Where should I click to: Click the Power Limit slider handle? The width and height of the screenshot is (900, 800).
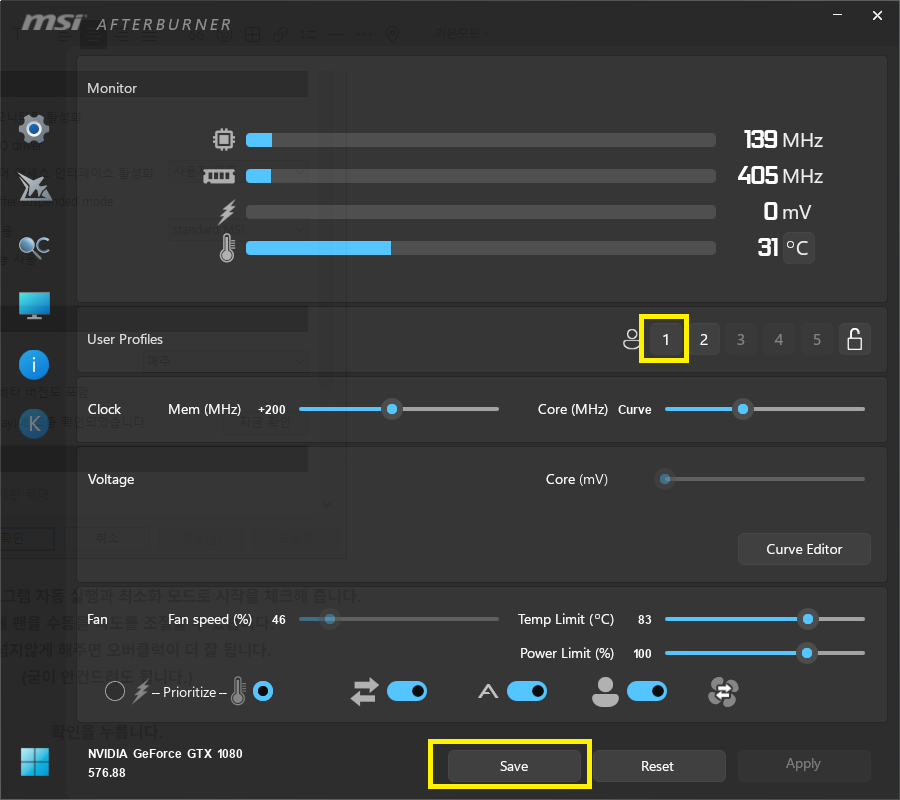(x=807, y=653)
